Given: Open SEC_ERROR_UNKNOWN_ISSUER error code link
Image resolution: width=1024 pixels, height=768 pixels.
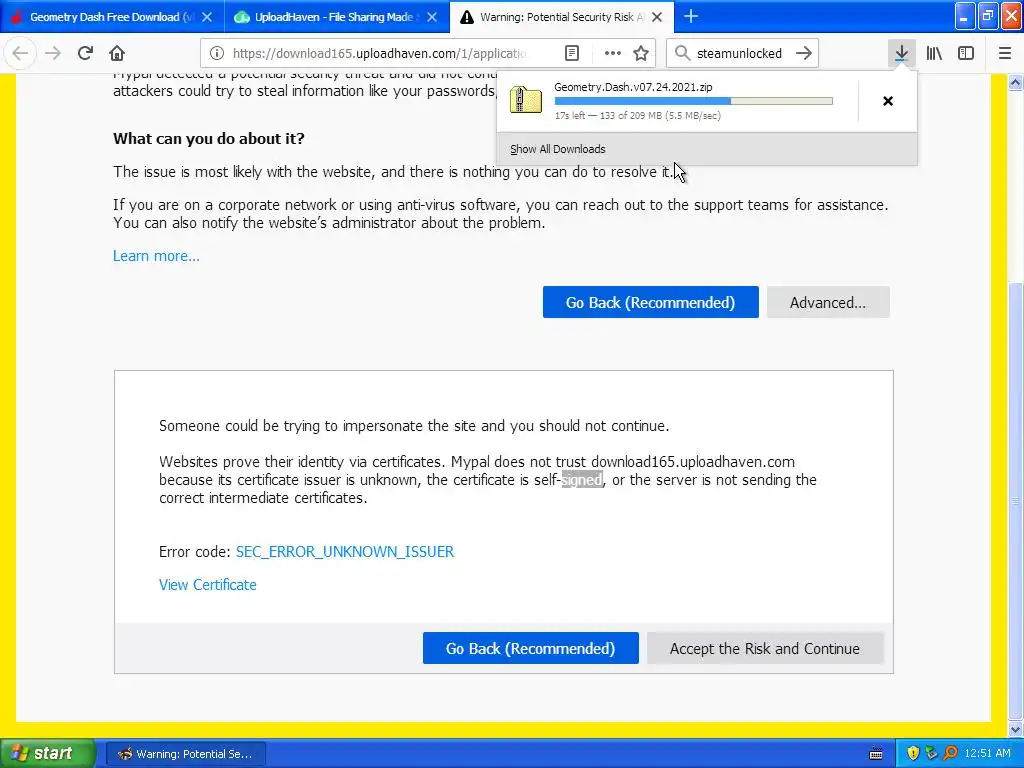Looking at the screenshot, I should coord(345,552).
